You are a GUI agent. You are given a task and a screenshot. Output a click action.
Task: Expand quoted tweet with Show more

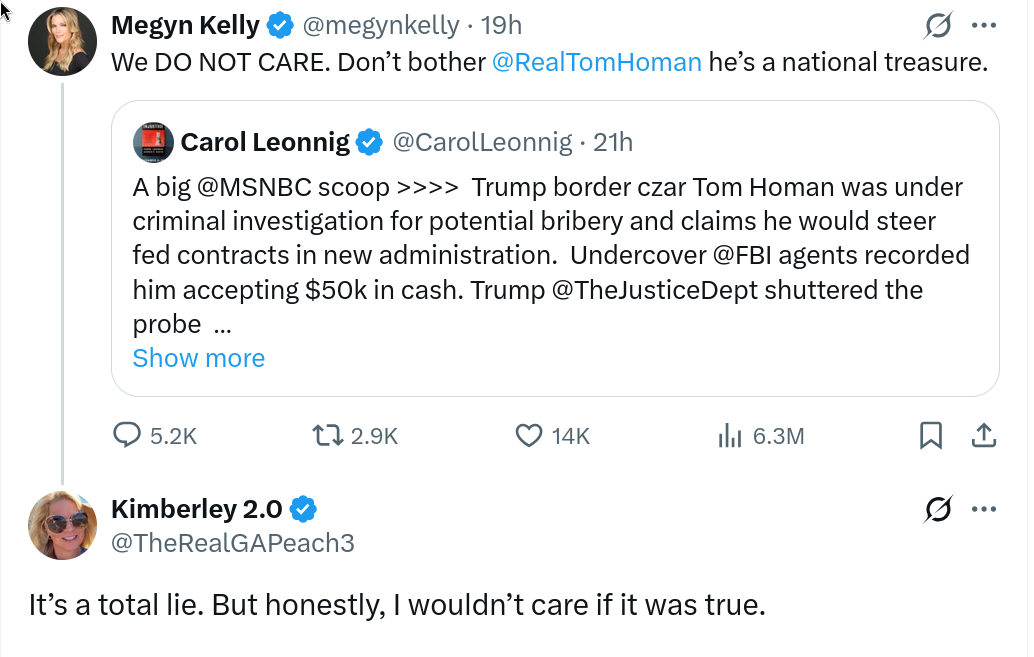pos(199,358)
